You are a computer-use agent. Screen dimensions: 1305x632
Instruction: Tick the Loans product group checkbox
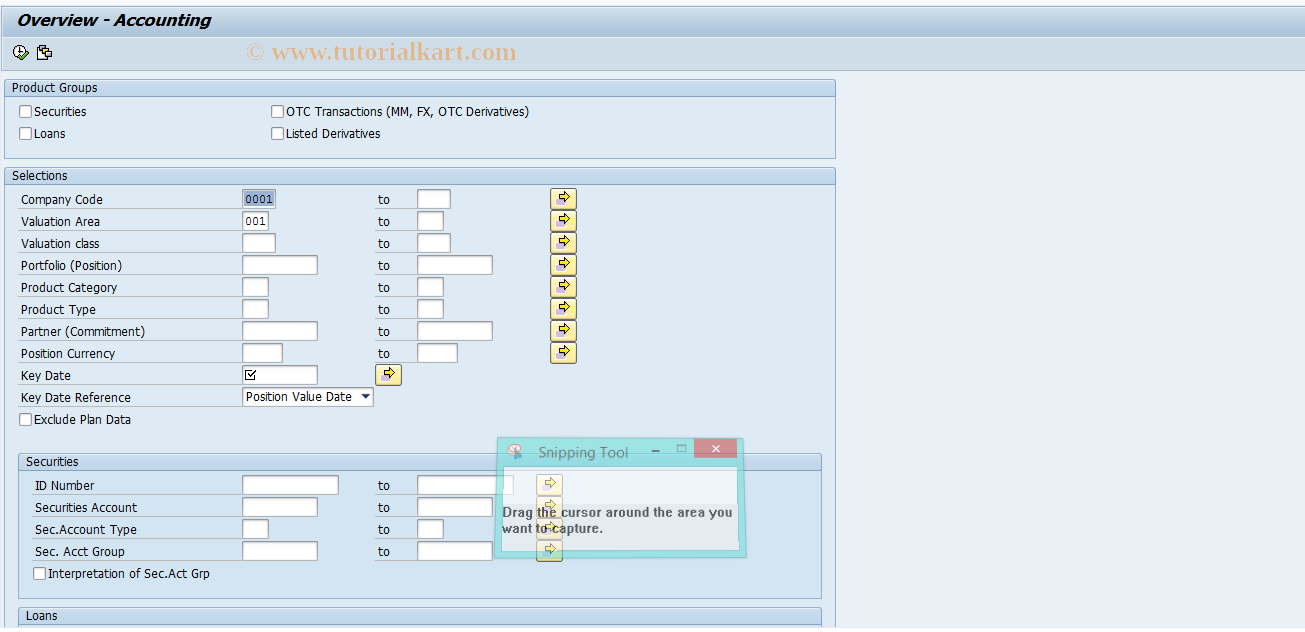[26, 134]
